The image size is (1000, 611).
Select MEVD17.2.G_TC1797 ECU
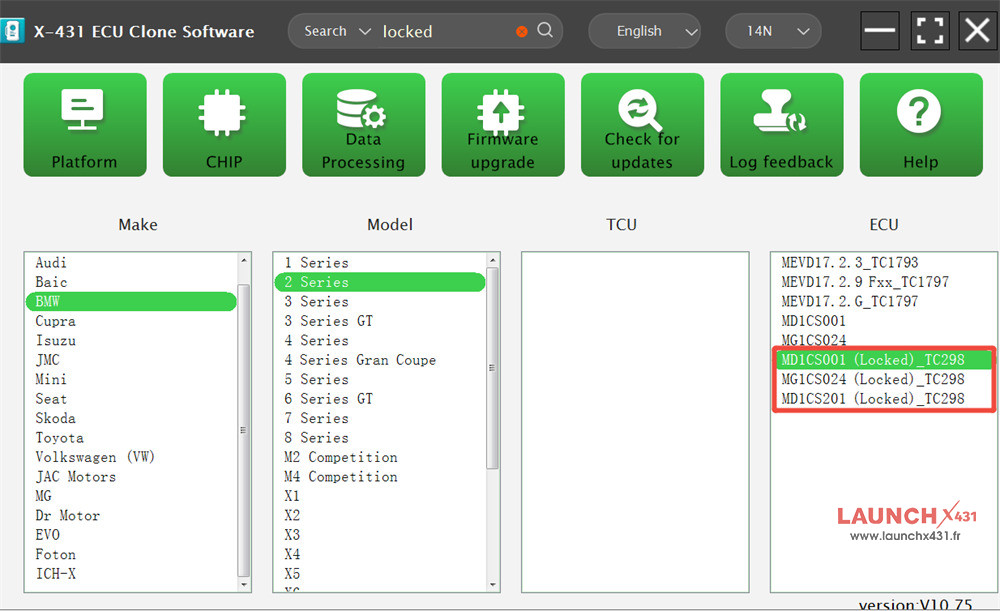point(883,302)
